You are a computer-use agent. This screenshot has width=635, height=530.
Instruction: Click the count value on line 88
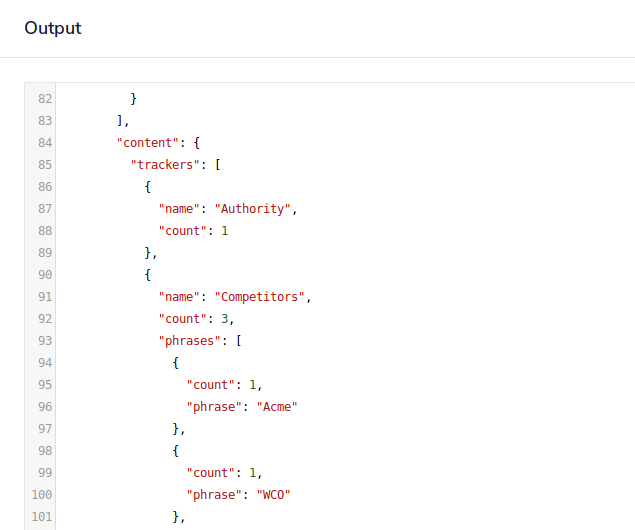pos(225,231)
